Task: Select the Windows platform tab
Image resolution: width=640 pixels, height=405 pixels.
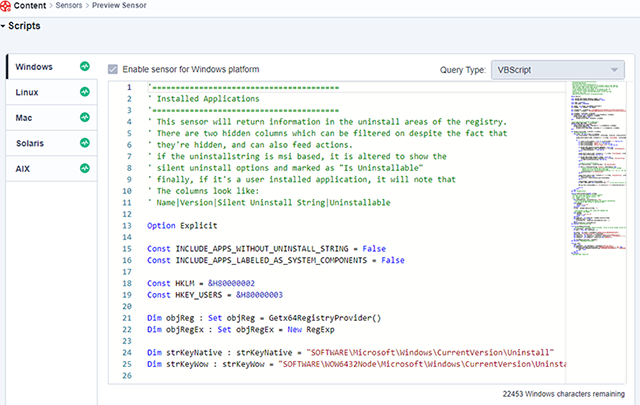Action: tap(35, 67)
